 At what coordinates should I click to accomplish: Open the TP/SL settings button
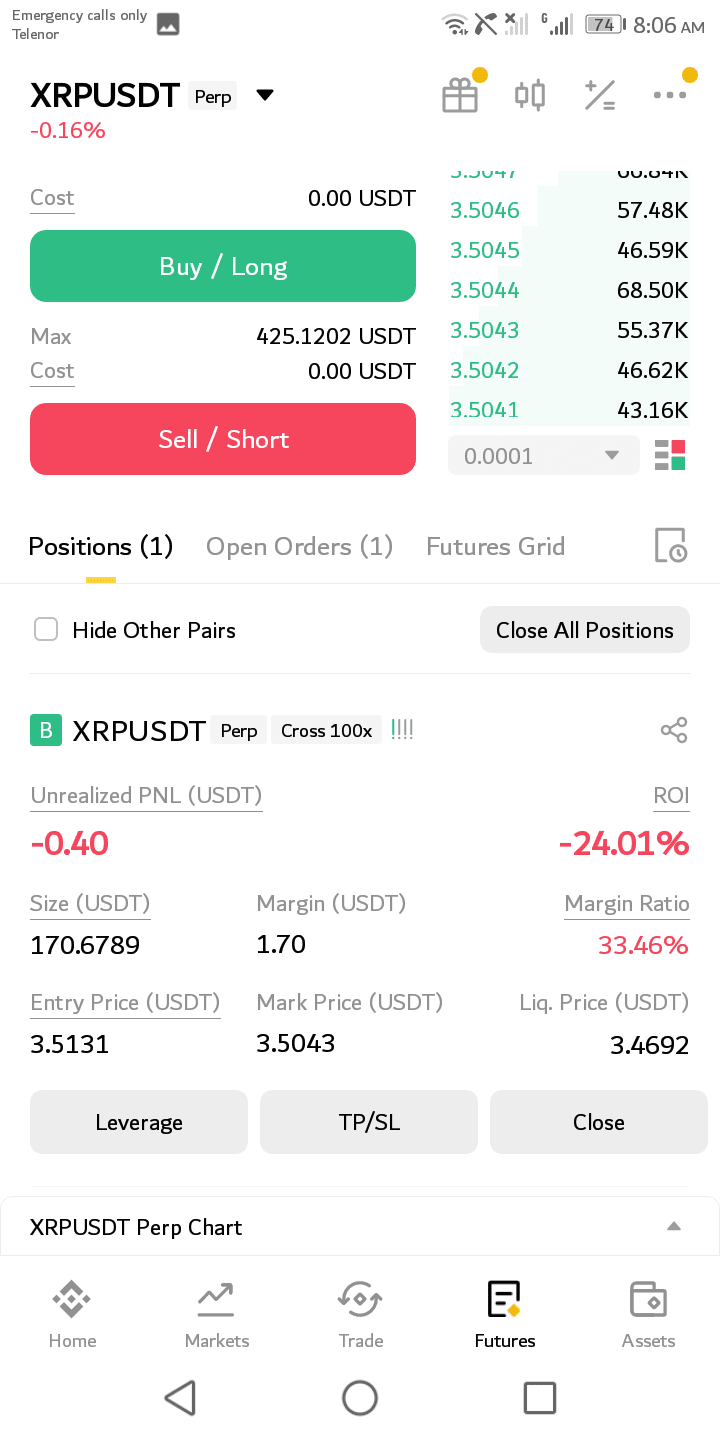coord(369,1122)
